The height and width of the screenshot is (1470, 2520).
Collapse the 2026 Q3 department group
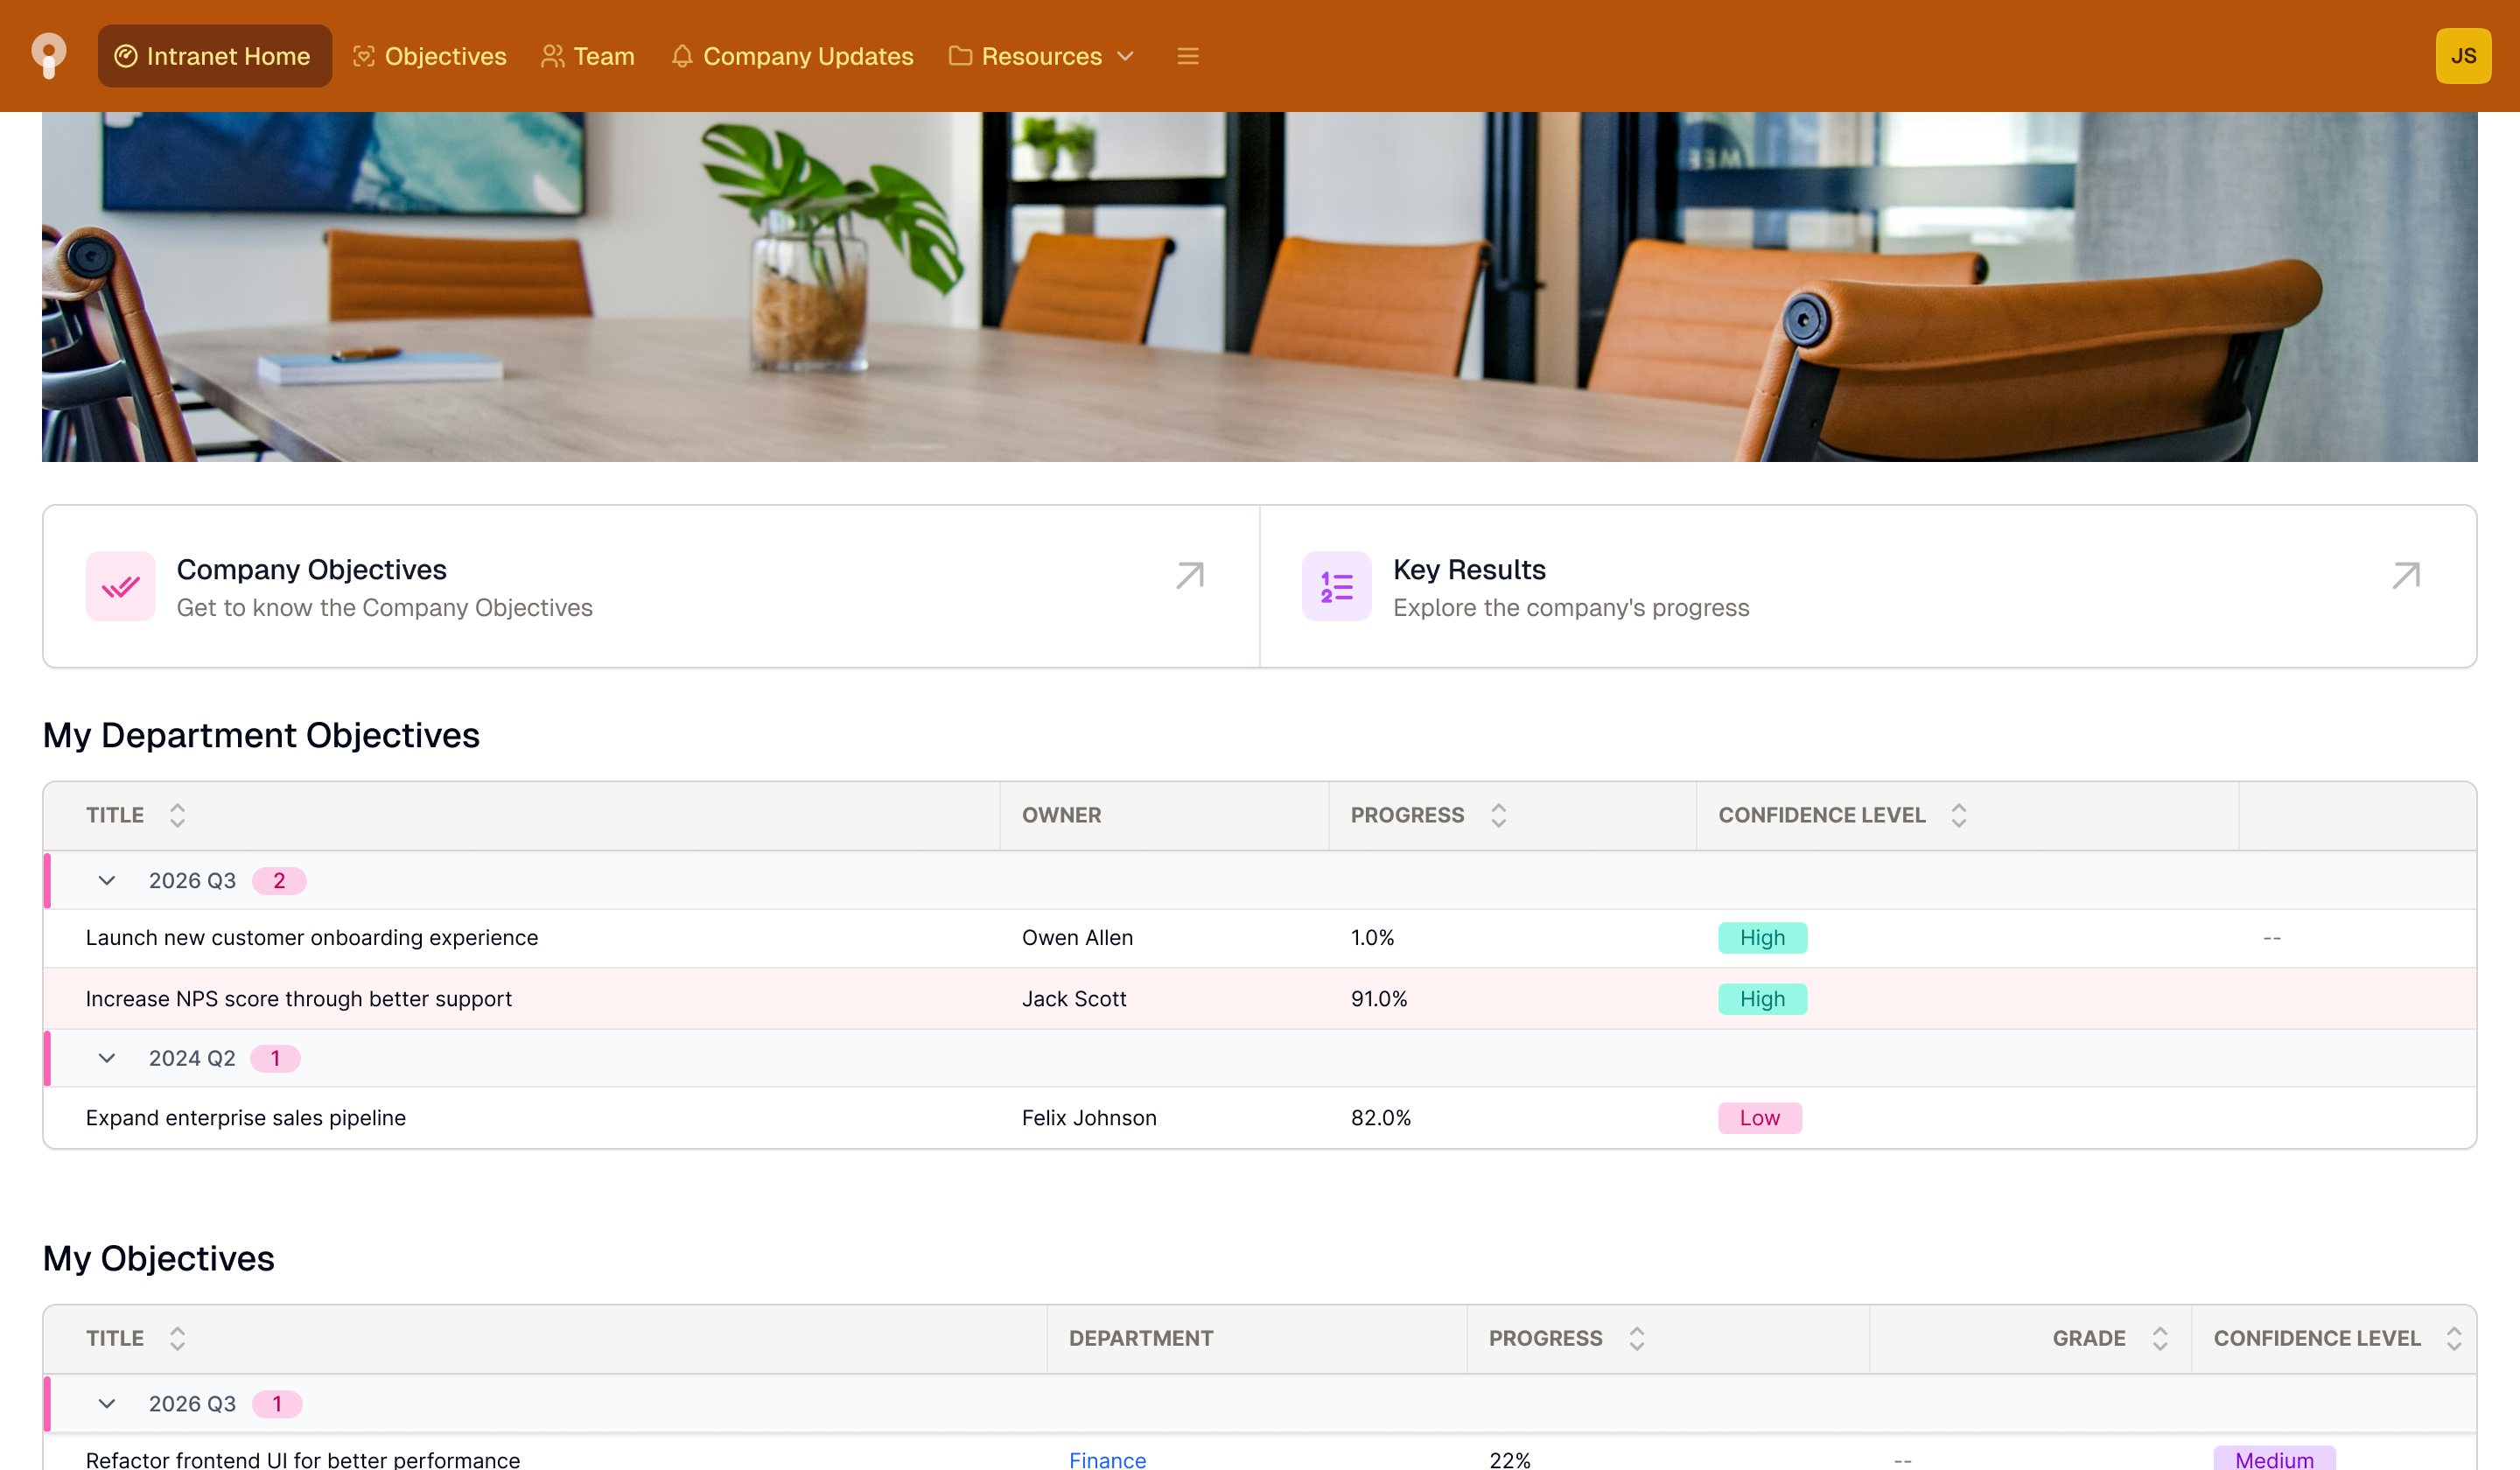click(107, 880)
